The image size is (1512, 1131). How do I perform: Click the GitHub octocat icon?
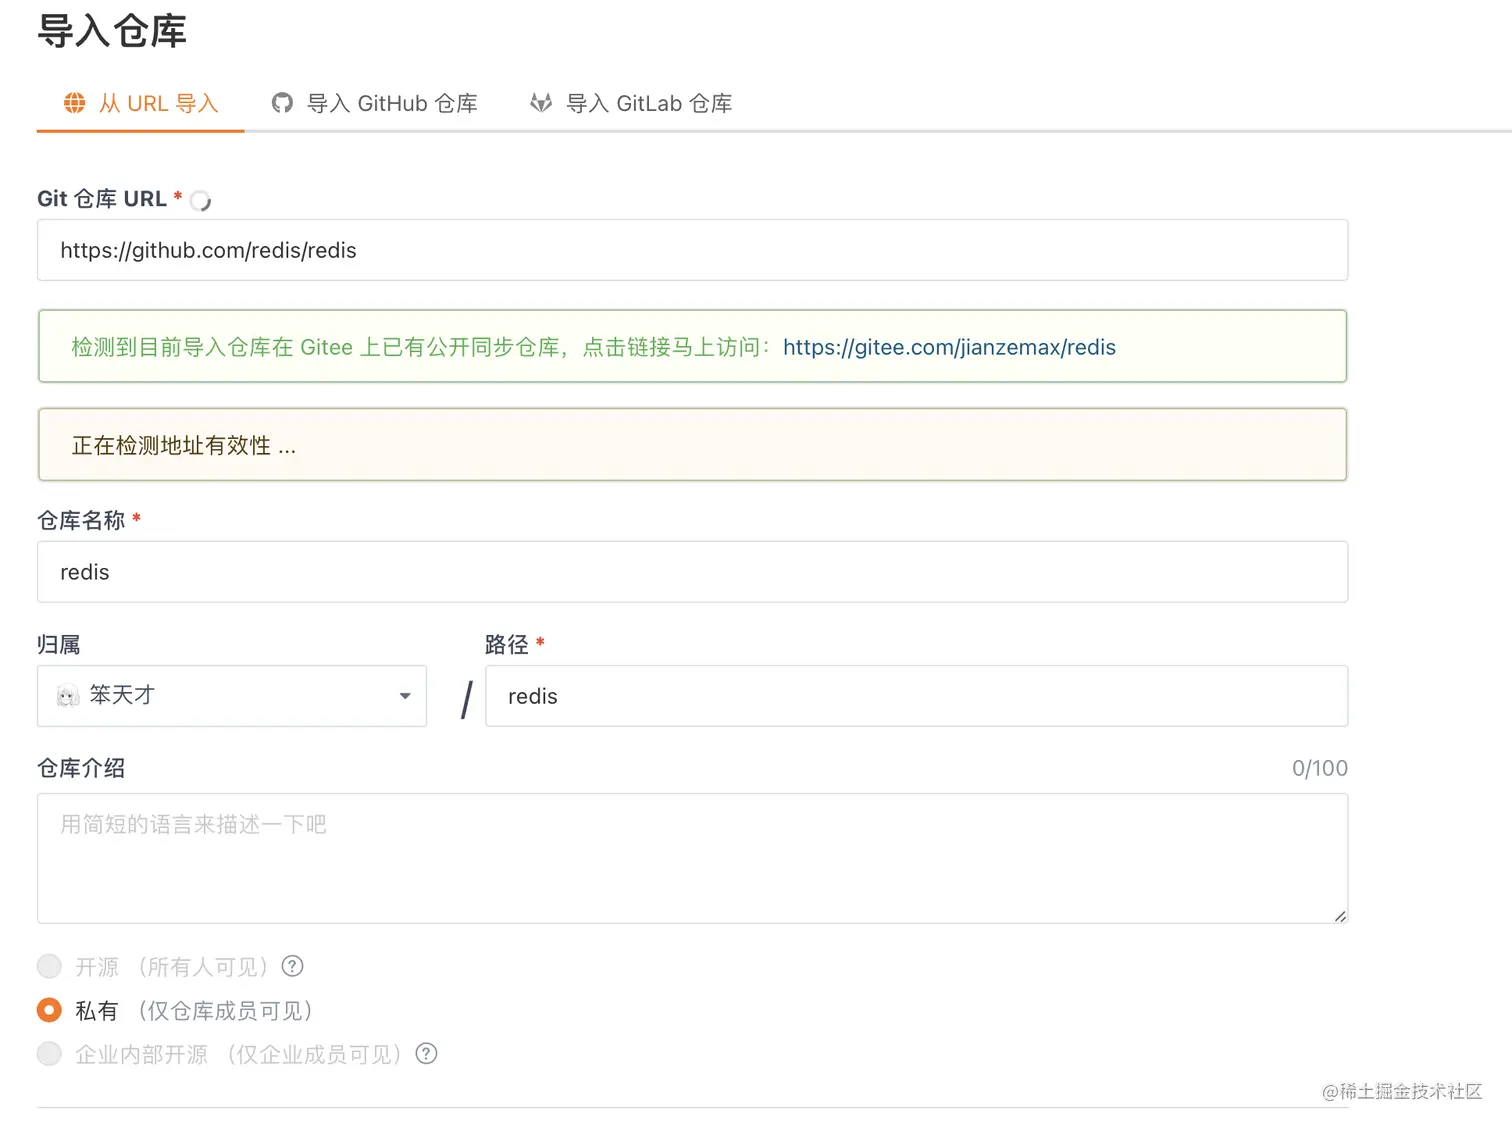click(283, 103)
